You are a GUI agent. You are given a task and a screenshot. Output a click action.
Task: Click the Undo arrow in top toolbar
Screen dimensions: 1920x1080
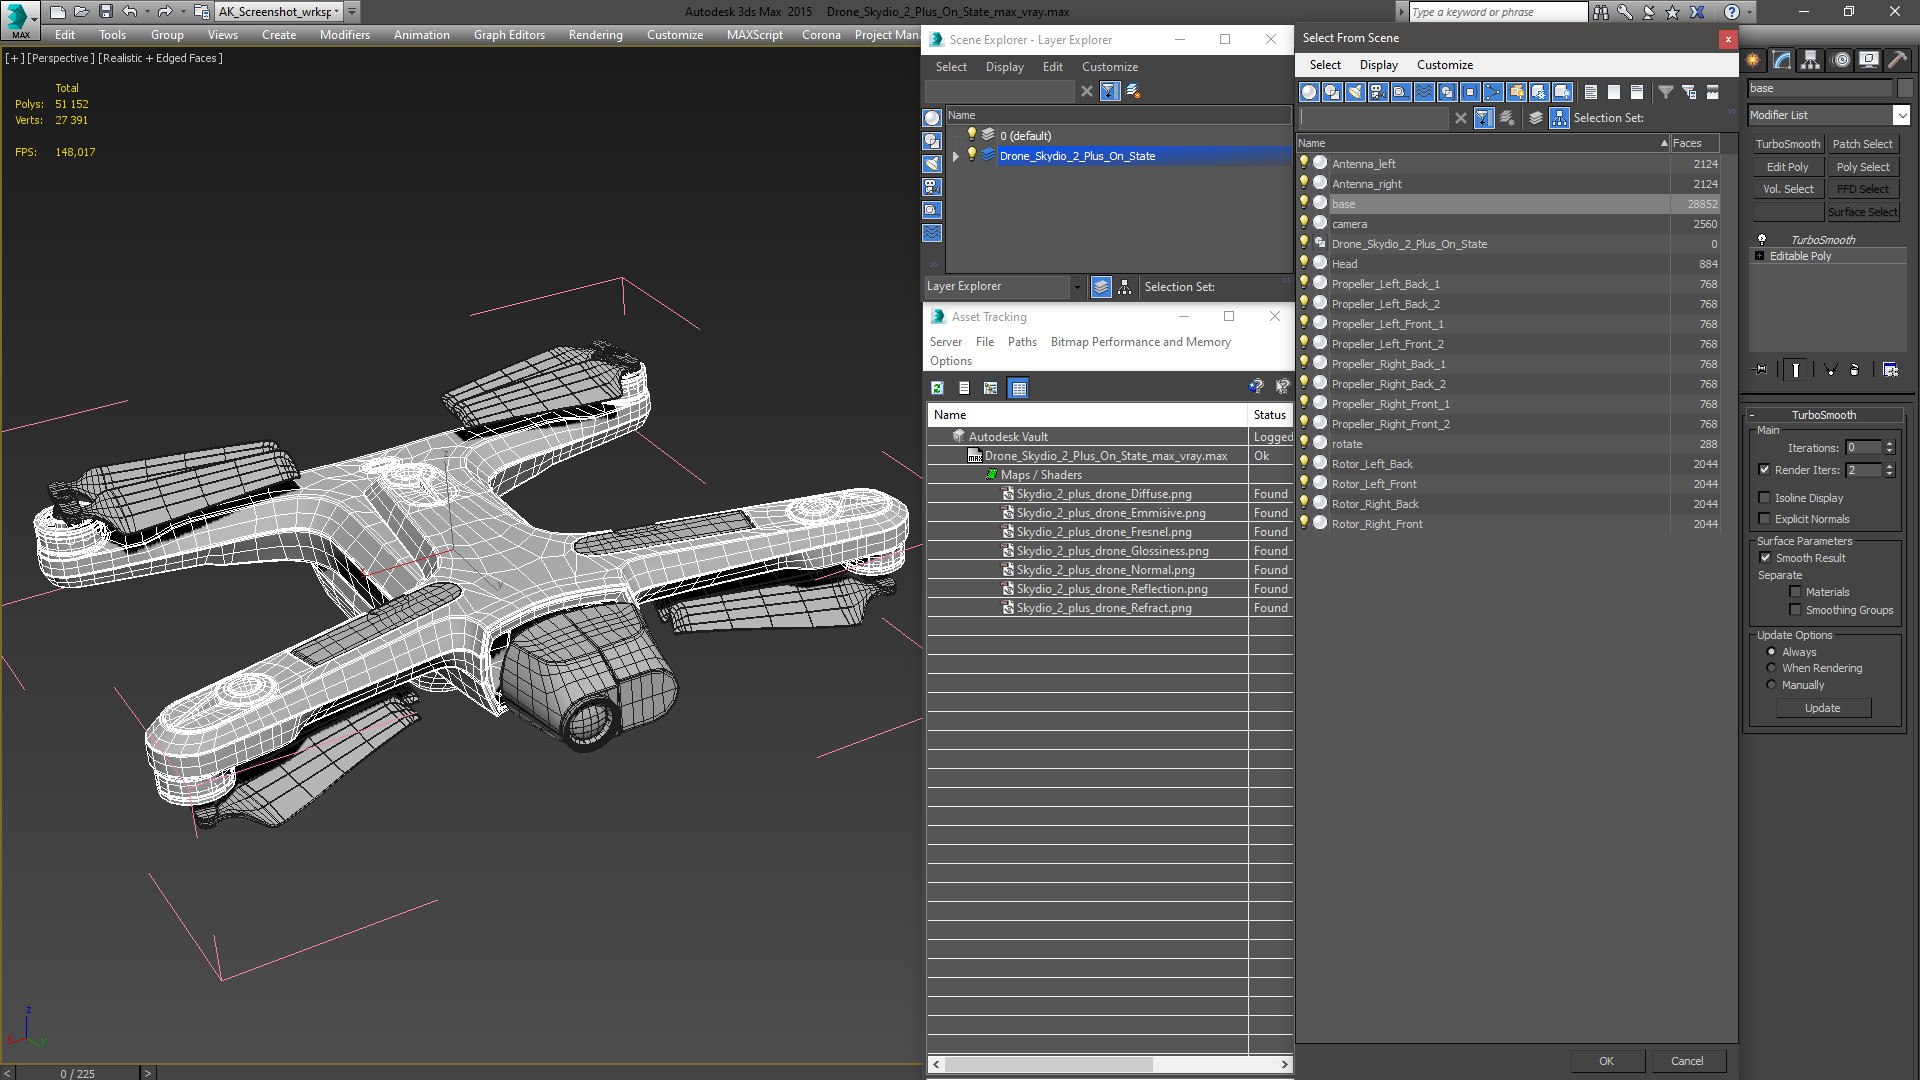130,12
